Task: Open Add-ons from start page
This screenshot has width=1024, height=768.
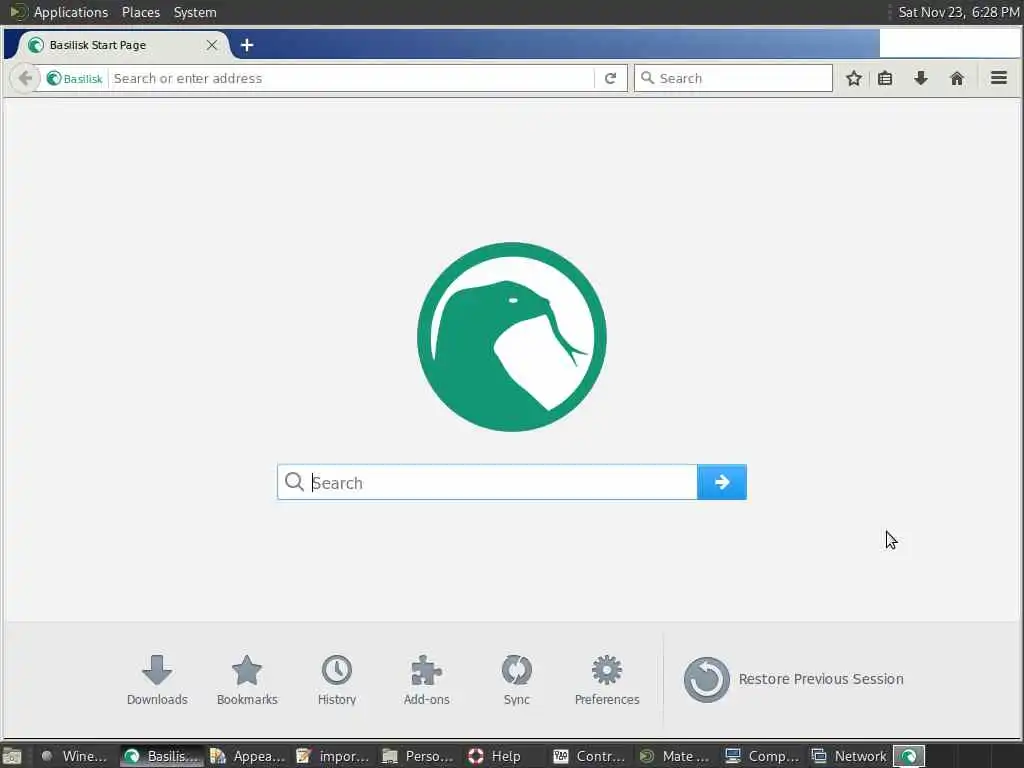Action: 426,680
